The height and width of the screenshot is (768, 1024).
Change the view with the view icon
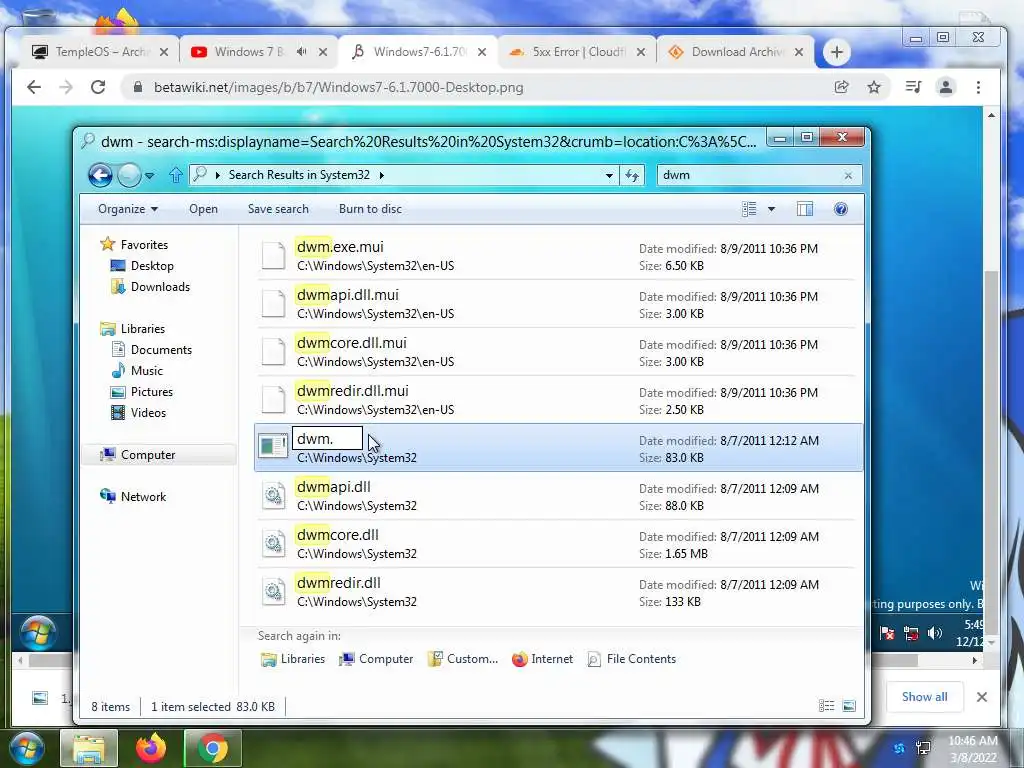tap(749, 209)
